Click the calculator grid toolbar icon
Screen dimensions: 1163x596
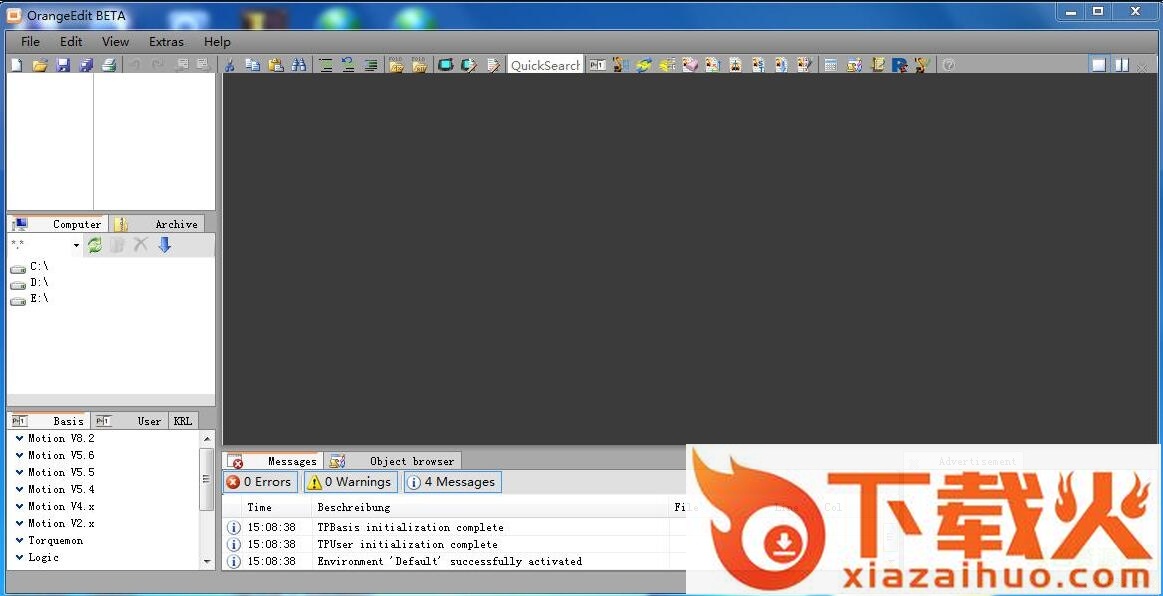tap(831, 65)
